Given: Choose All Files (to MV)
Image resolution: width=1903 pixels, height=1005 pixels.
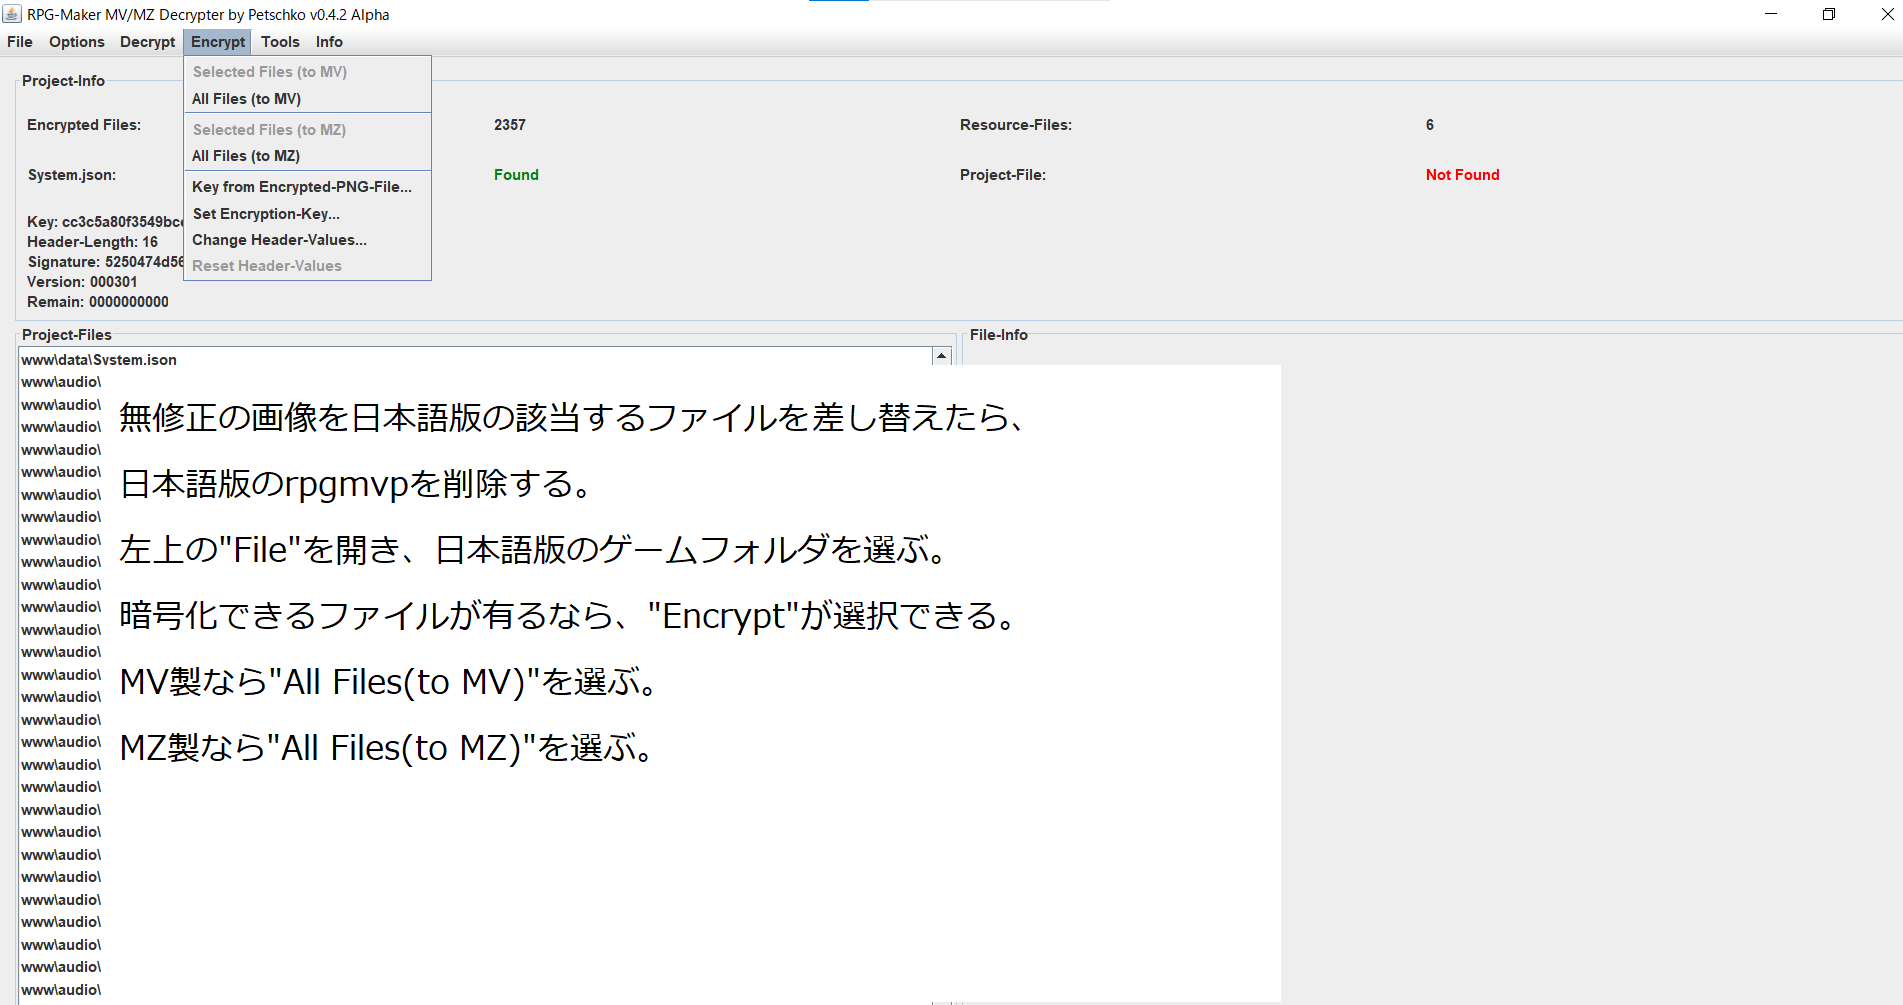Looking at the screenshot, I should [307, 99].
